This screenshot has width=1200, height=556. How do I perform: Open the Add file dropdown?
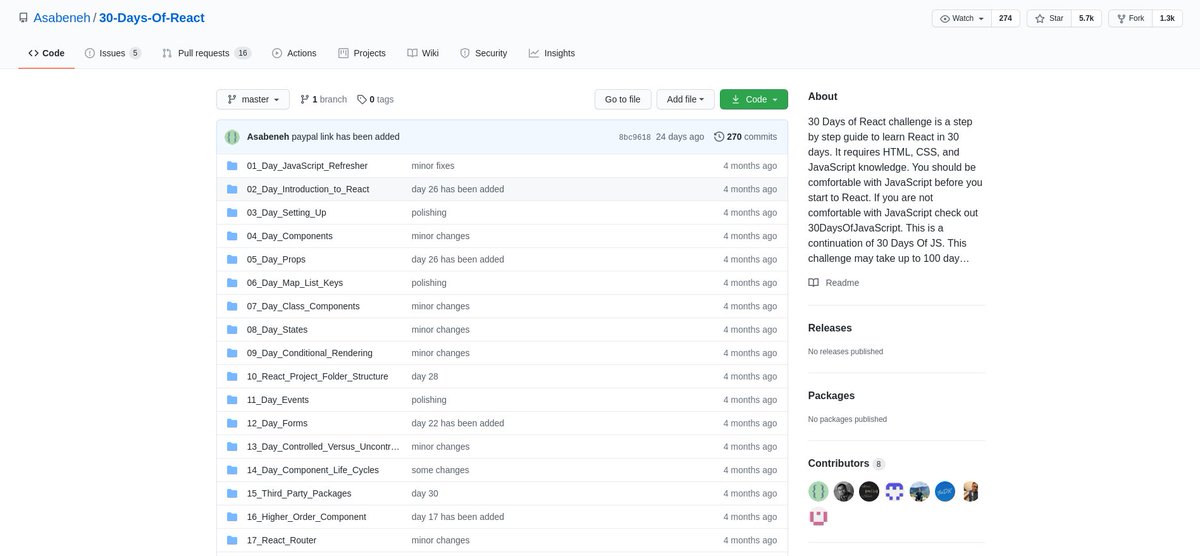coord(685,99)
